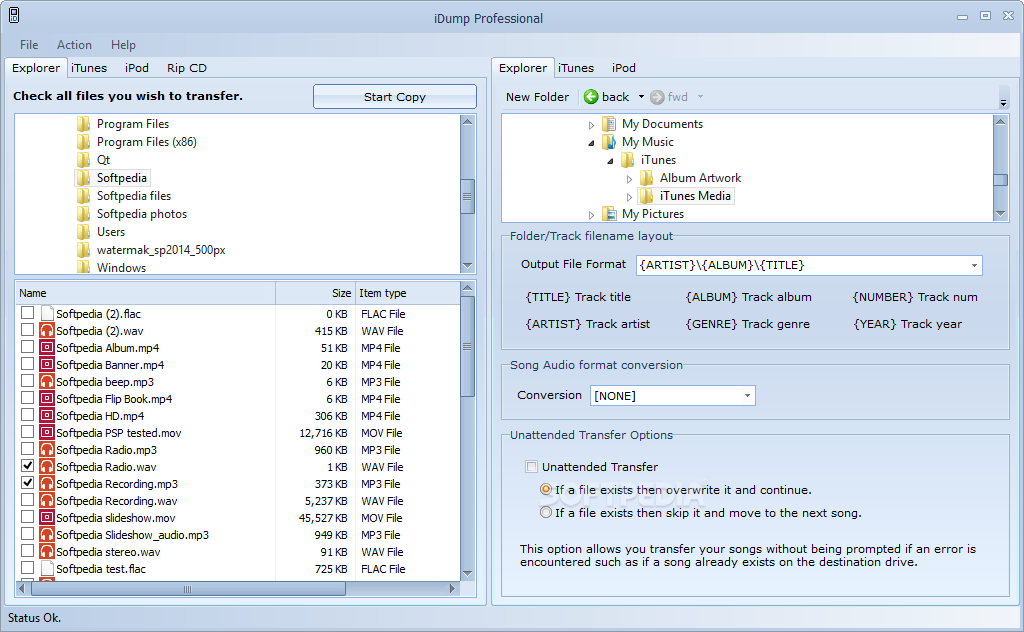Check the Softpedia beep.mp3 checkbox
Screen dimensions: 1024x632
click(27, 381)
